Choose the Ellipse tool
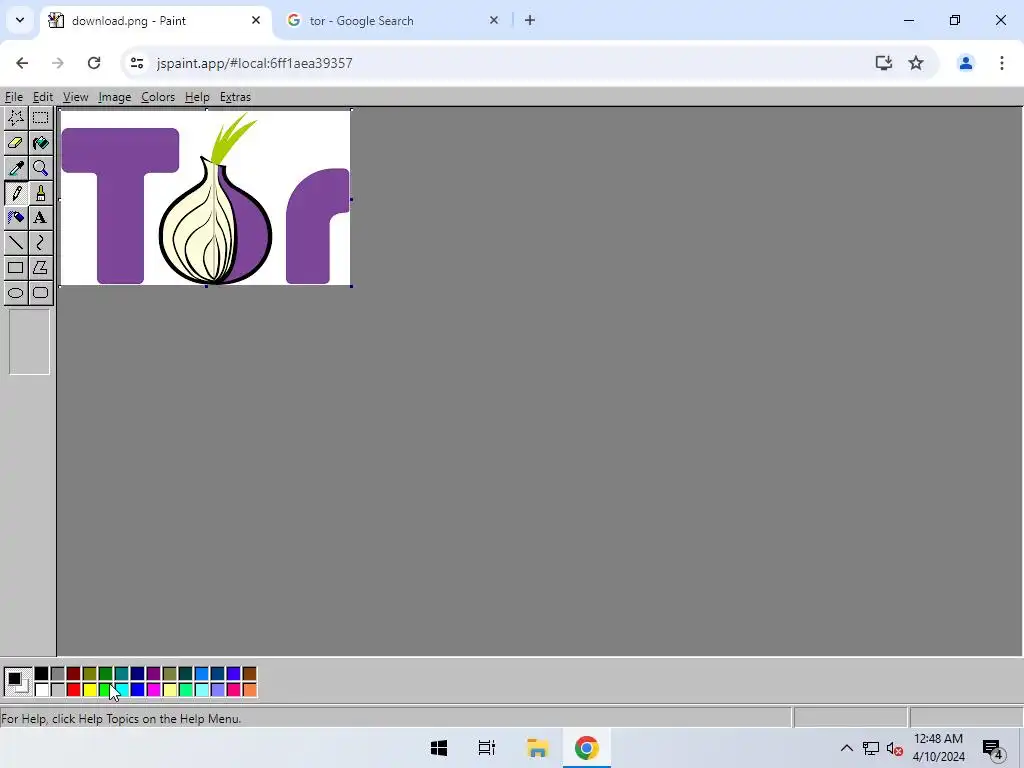 pyautogui.click(x=16, y=293)
